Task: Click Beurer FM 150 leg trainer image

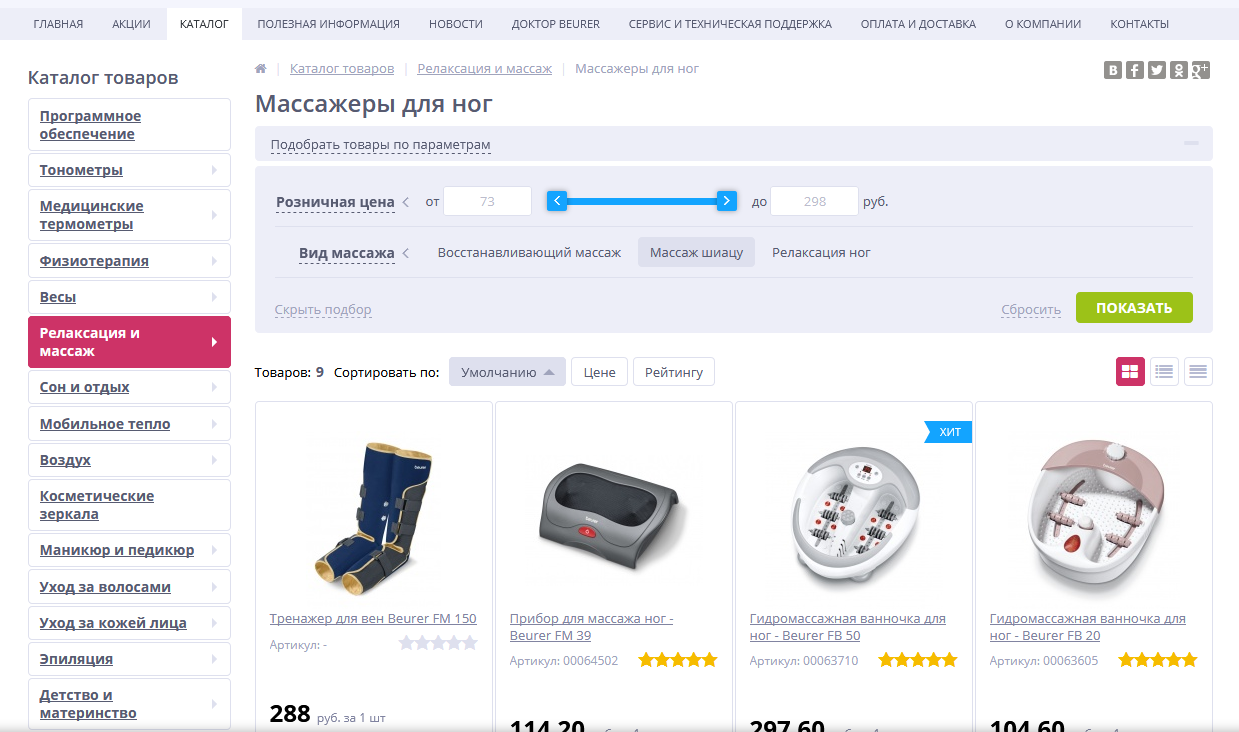Action: [373, 519]
